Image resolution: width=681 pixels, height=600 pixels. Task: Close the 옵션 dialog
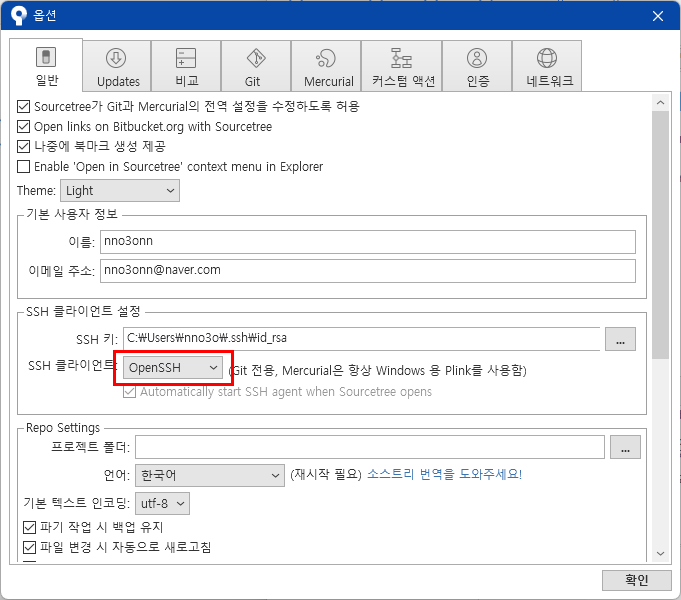[658, 16]
